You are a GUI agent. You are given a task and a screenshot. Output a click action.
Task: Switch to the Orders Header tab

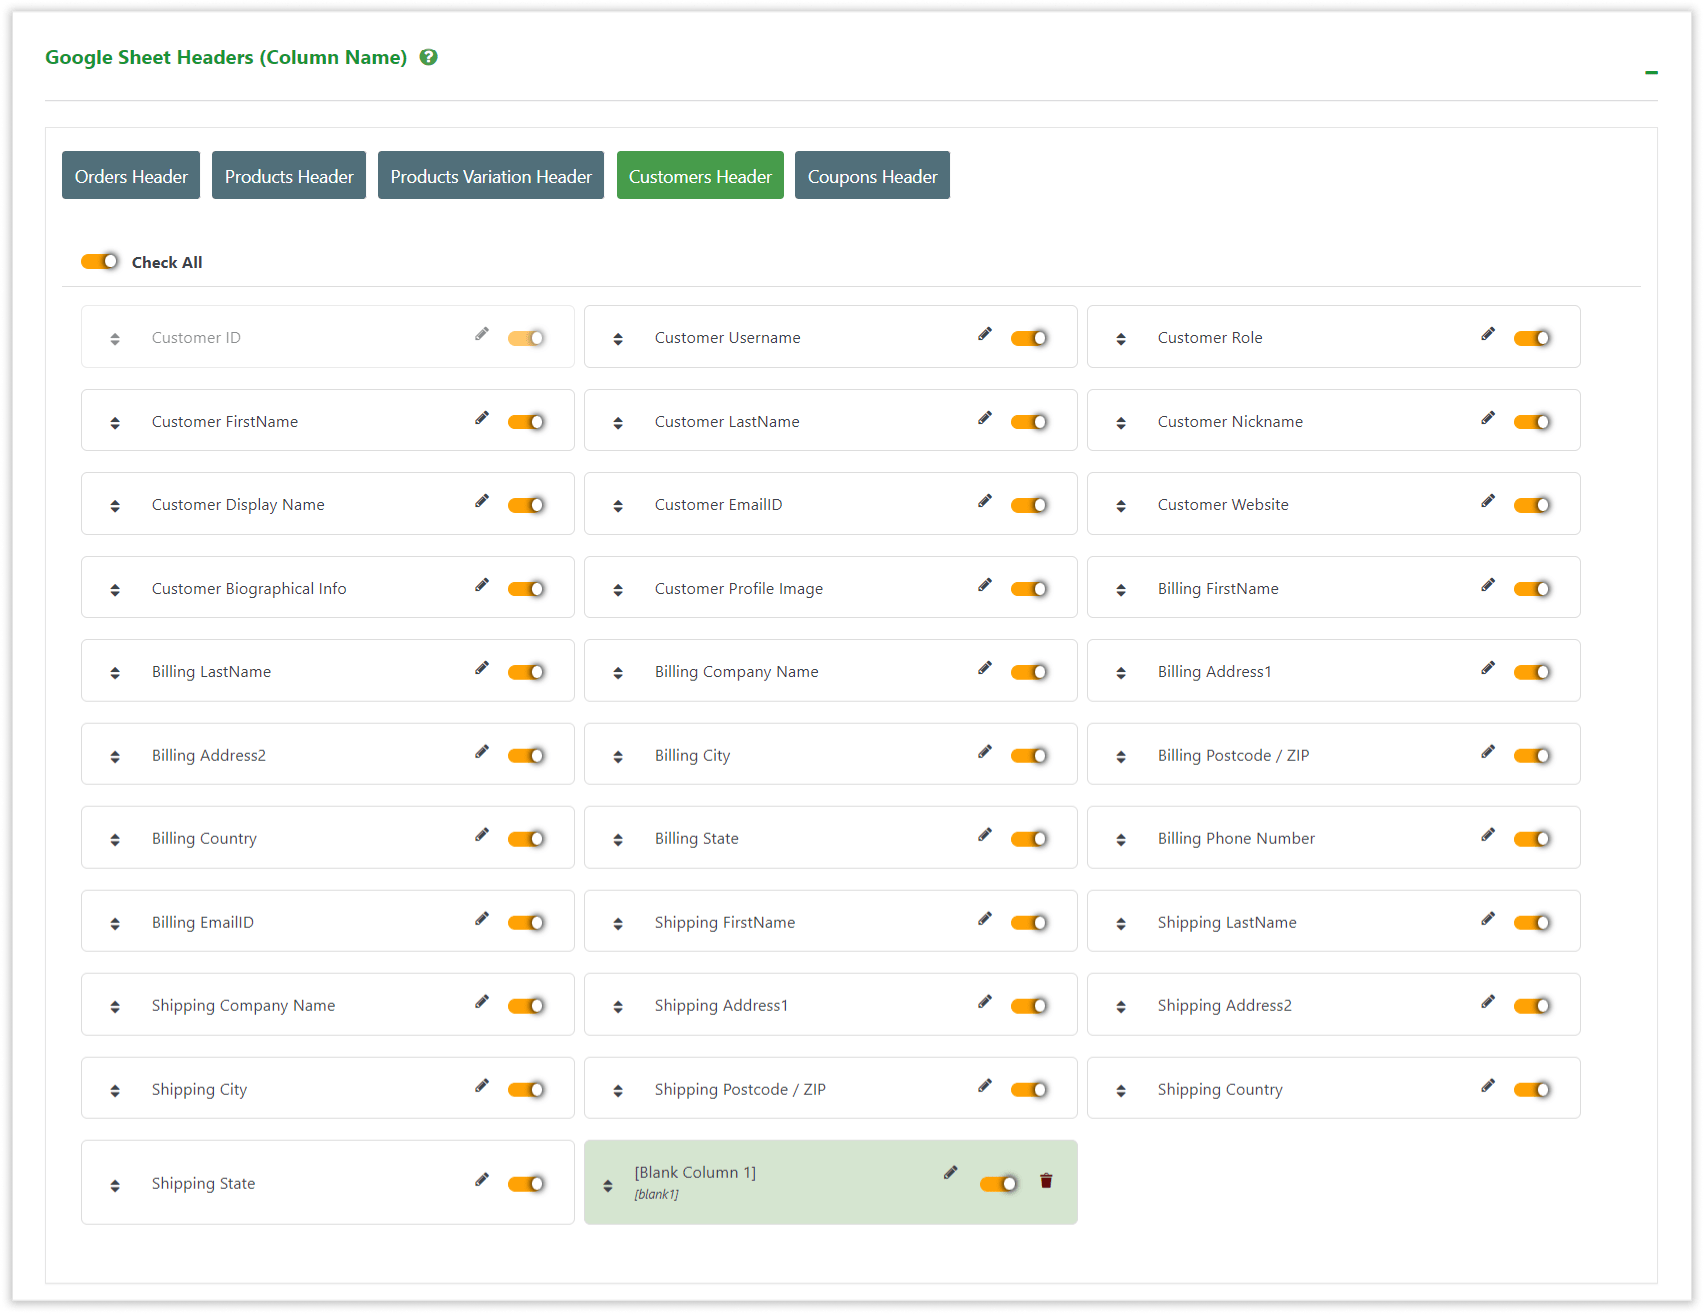(x=130, y=175)
